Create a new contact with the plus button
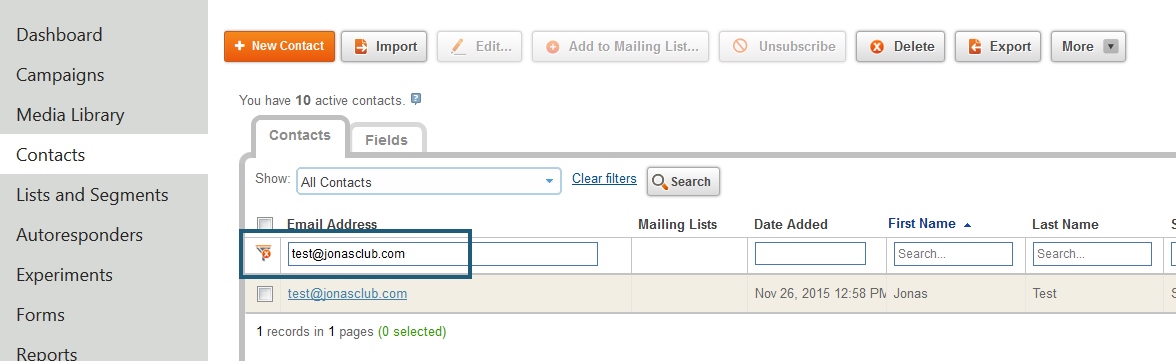 [x=279, y=46]
